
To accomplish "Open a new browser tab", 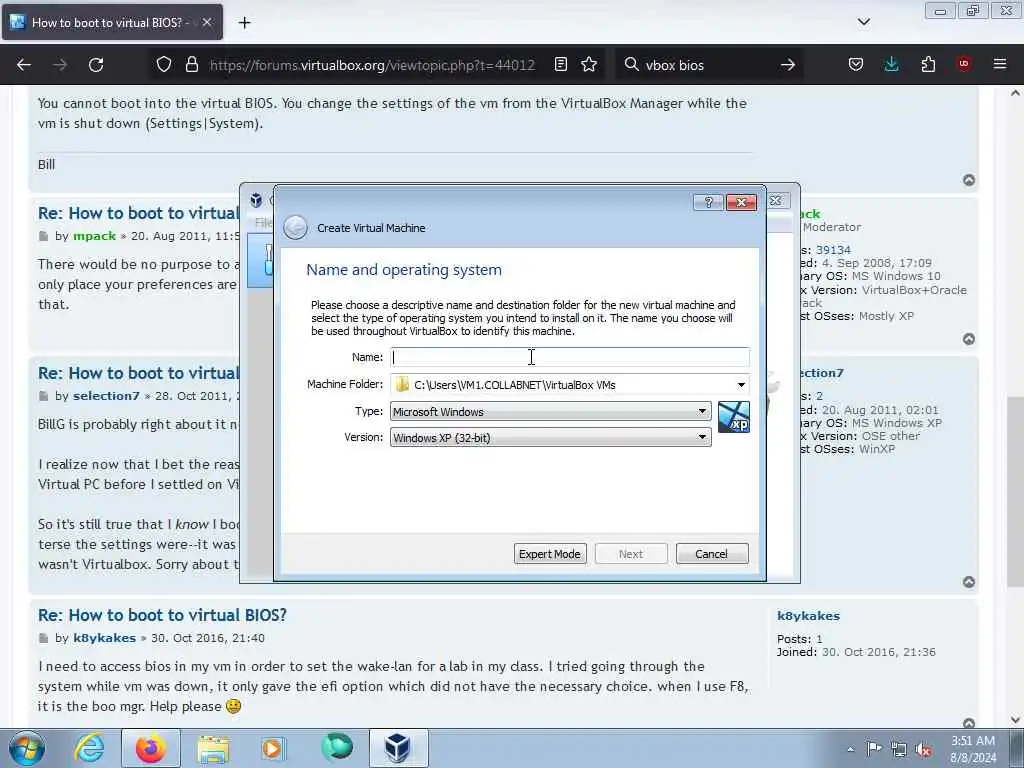I will (x=244, y=23).
